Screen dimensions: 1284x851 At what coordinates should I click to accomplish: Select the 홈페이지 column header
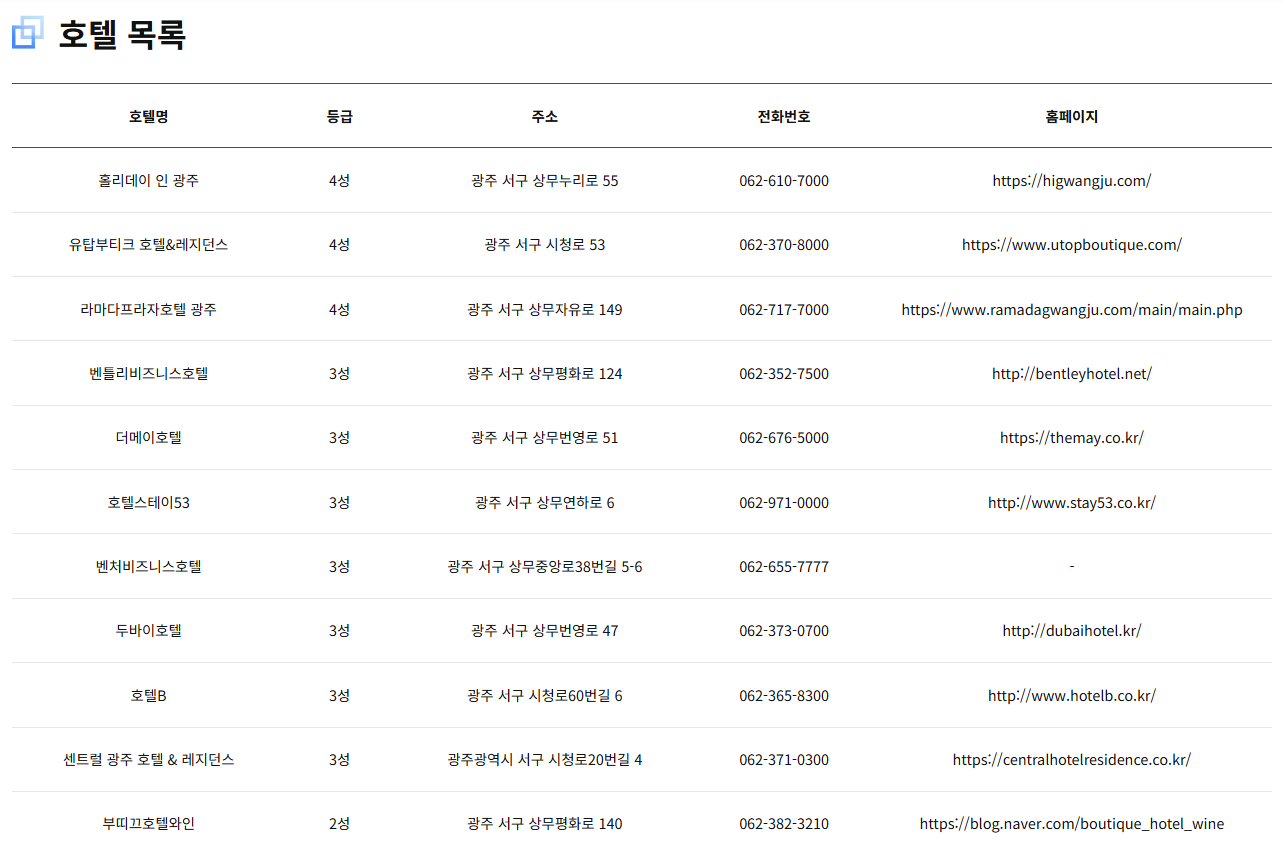1071,117
